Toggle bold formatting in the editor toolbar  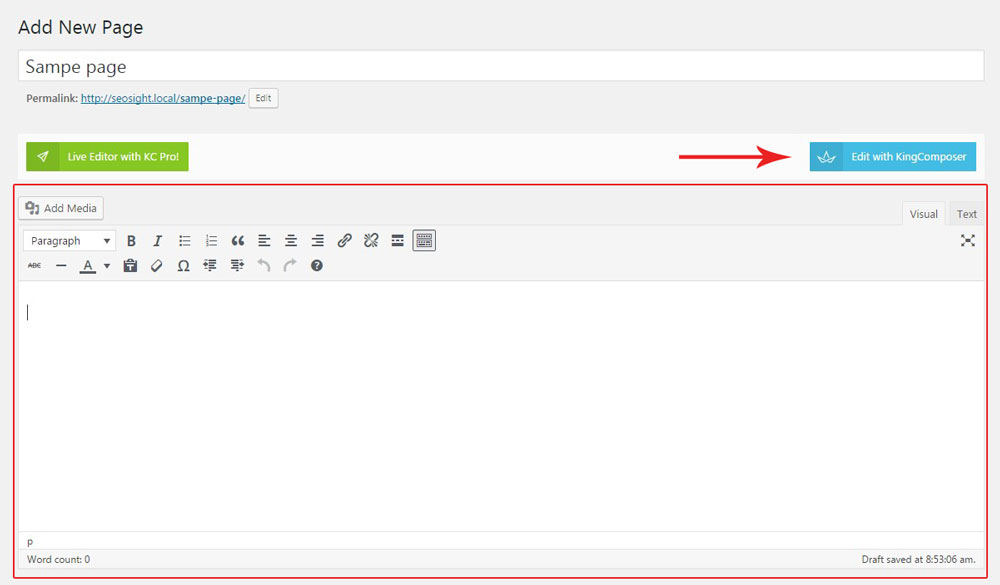pyautogui.click(x=131, y=241)
